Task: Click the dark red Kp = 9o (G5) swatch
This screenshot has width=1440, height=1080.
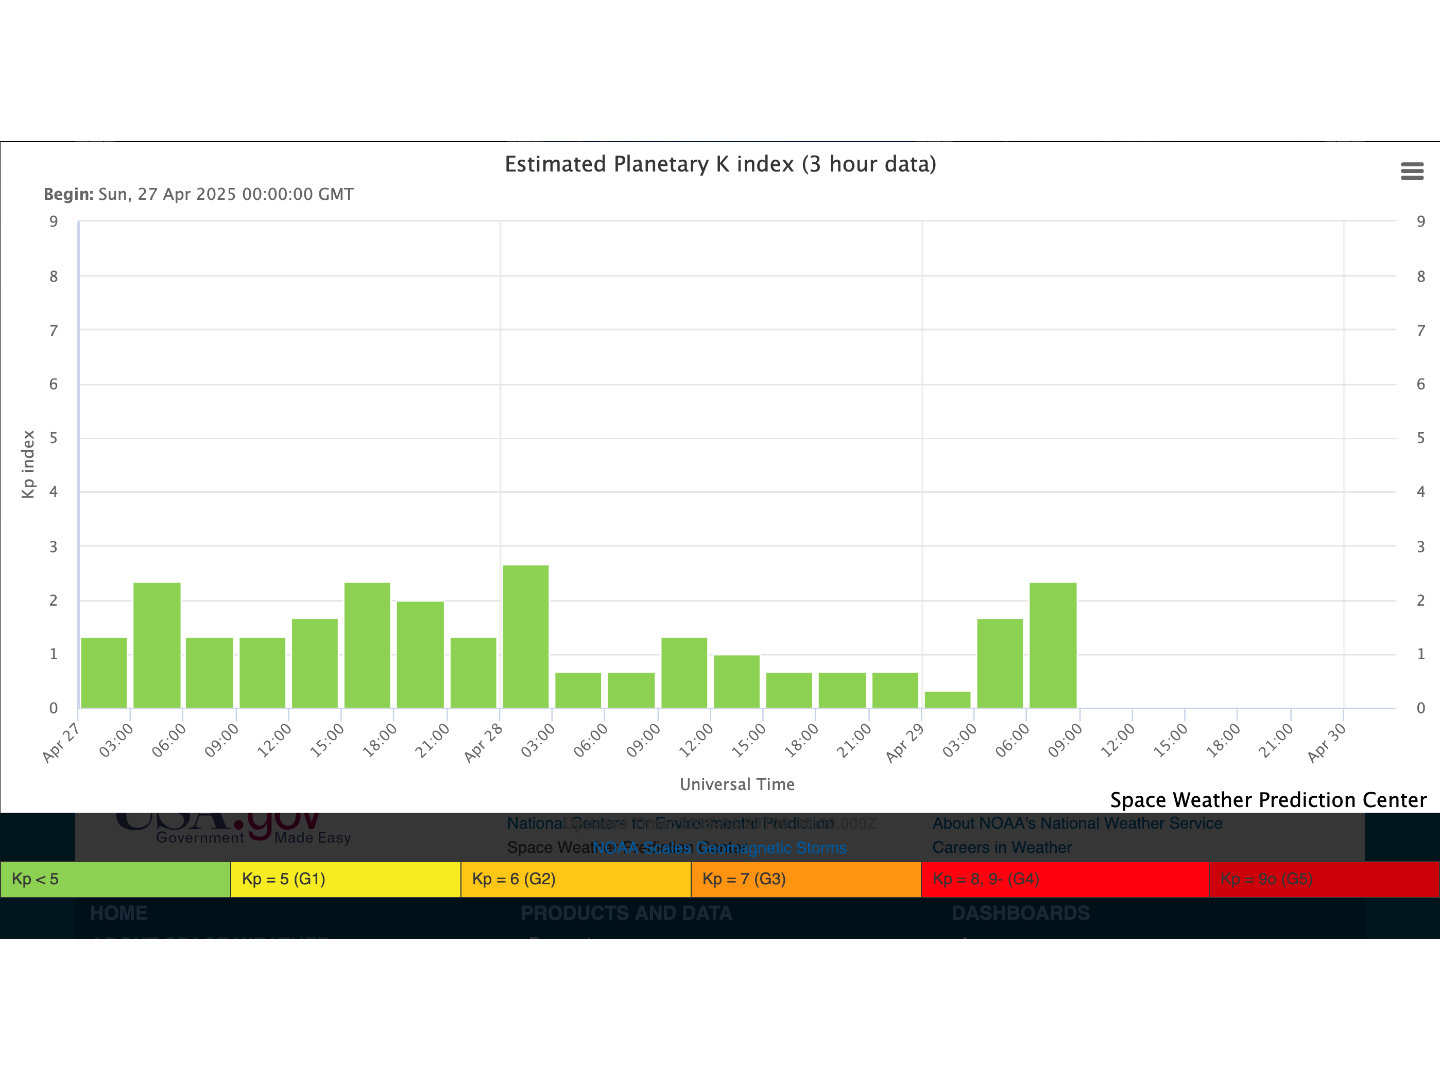Action: click(x=1323, y=879)
